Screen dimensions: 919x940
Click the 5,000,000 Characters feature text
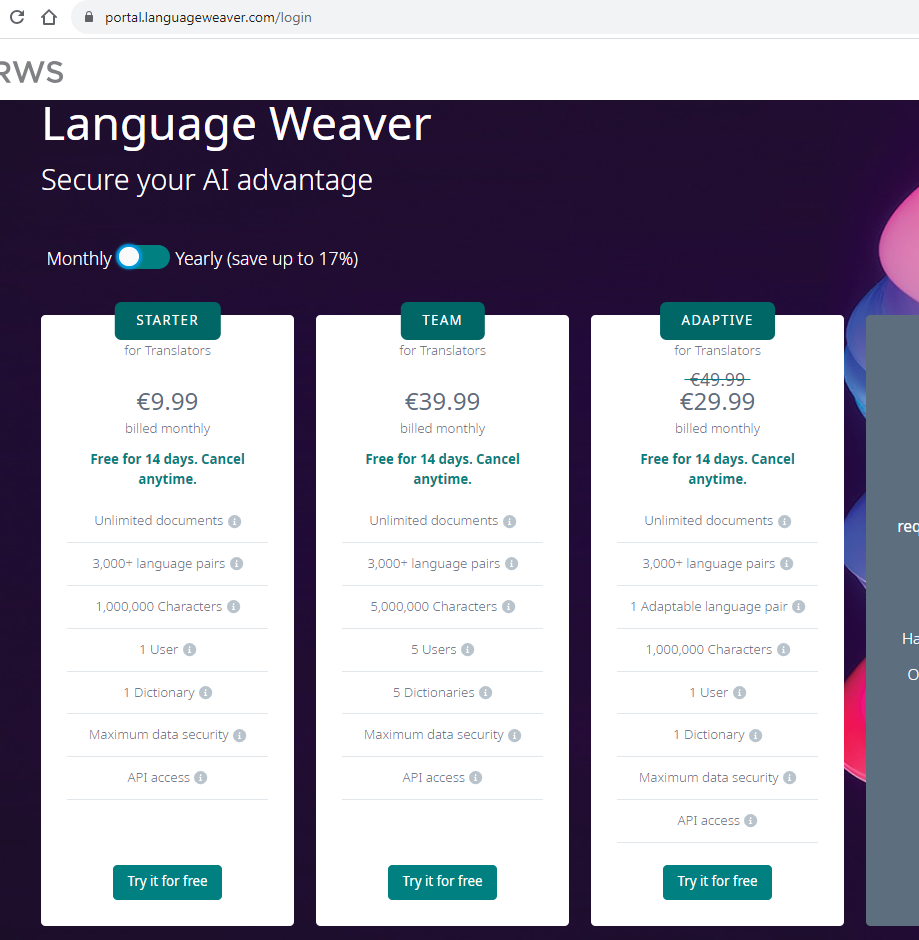[x=433, y=607]
